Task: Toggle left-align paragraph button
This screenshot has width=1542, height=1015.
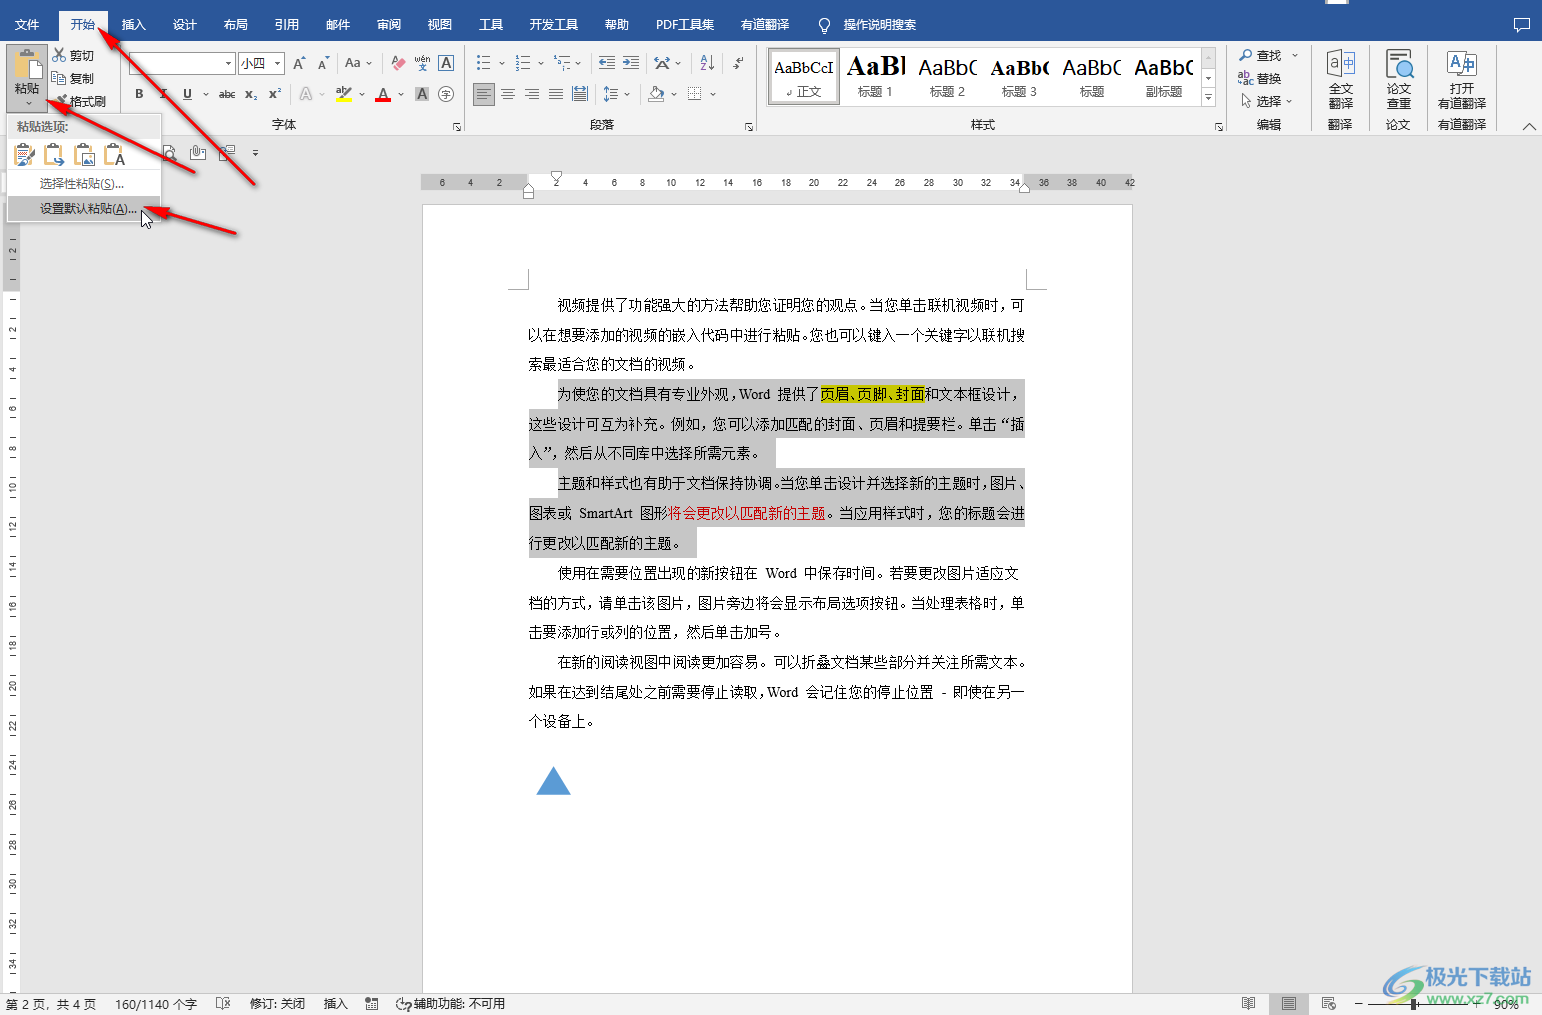Action: pyautogui.click(x=484, y=94)
